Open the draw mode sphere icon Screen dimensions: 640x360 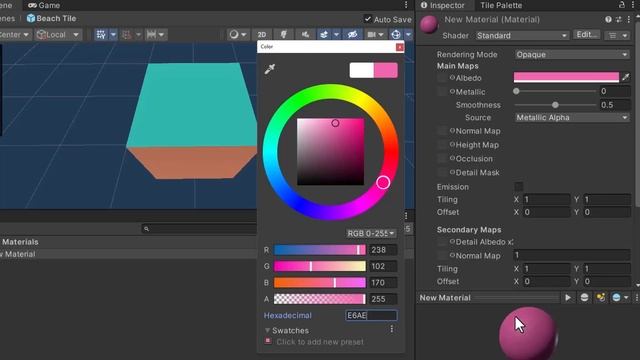click(x=234, y=35)
